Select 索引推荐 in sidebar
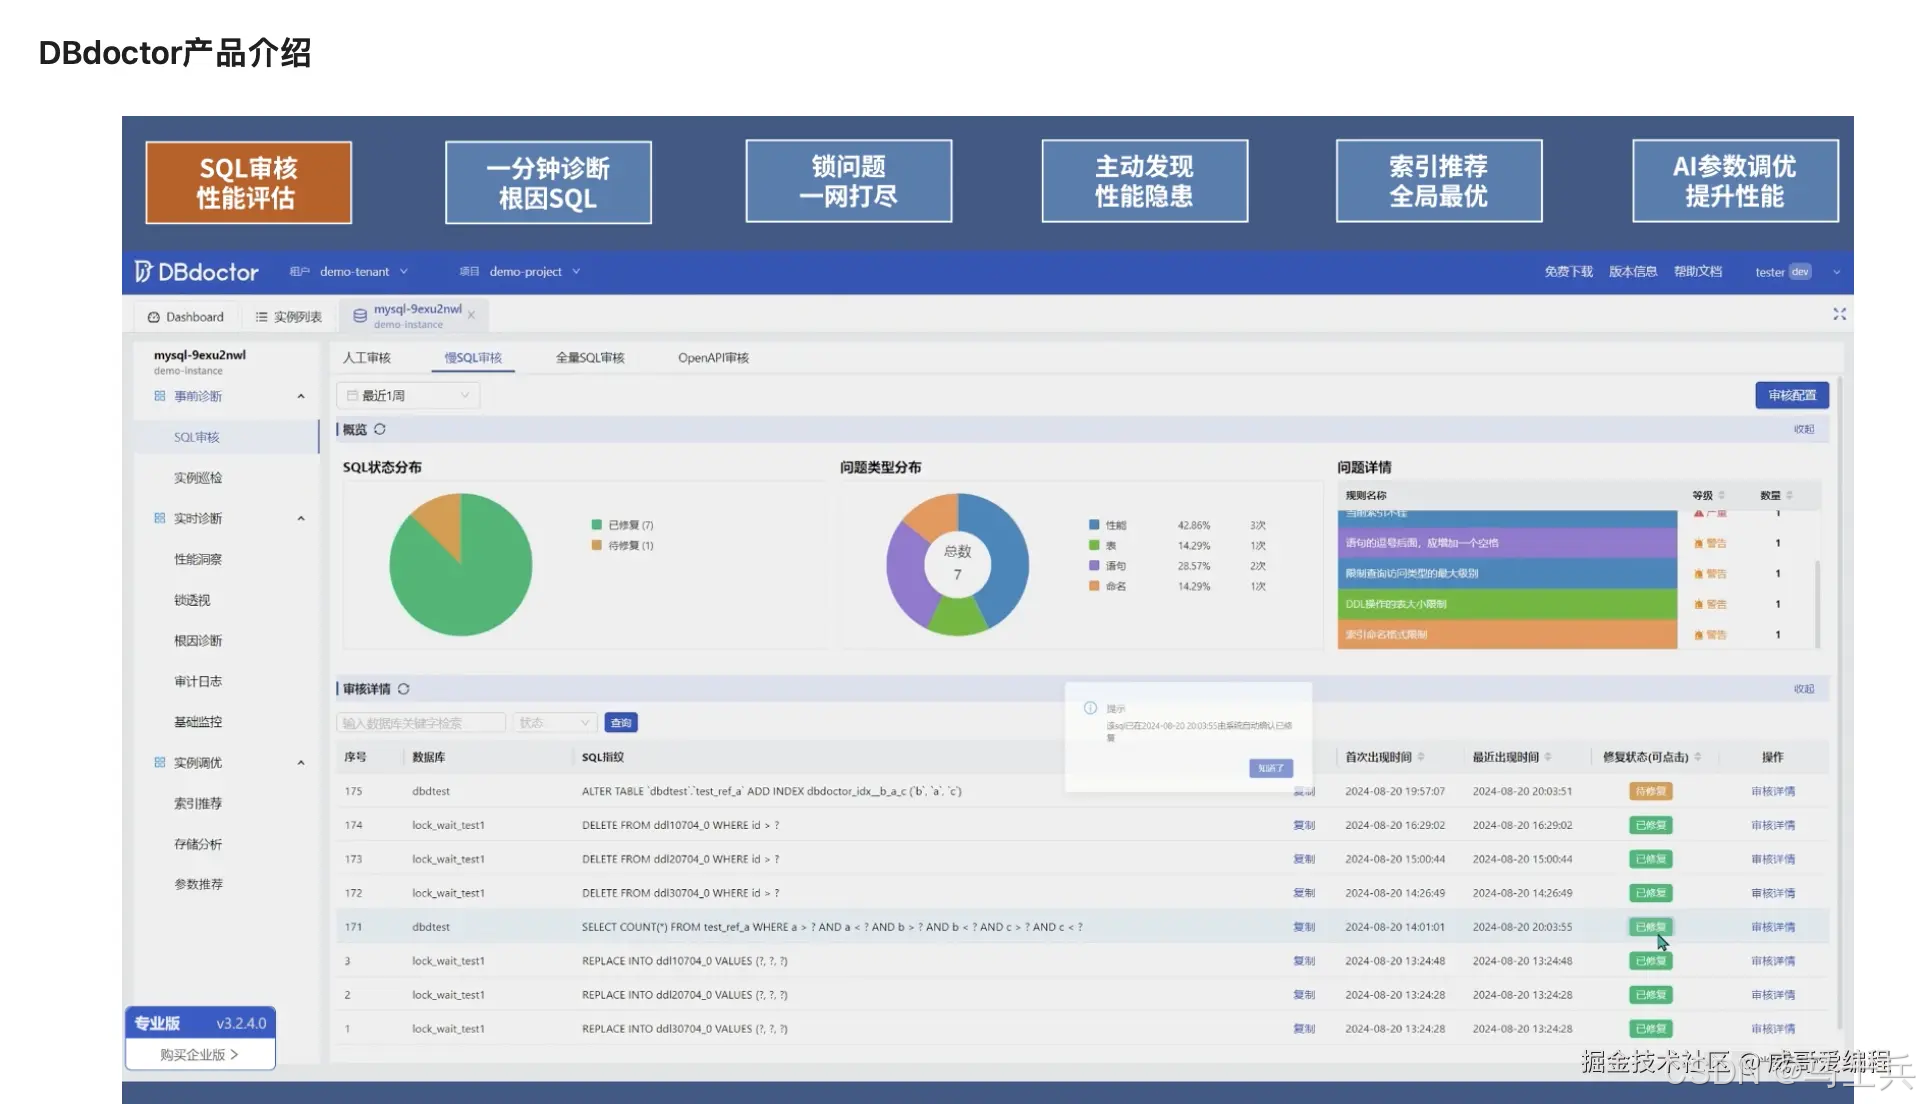The height and width of the screenshot is (1104, 1920). (x=198, y=803)
